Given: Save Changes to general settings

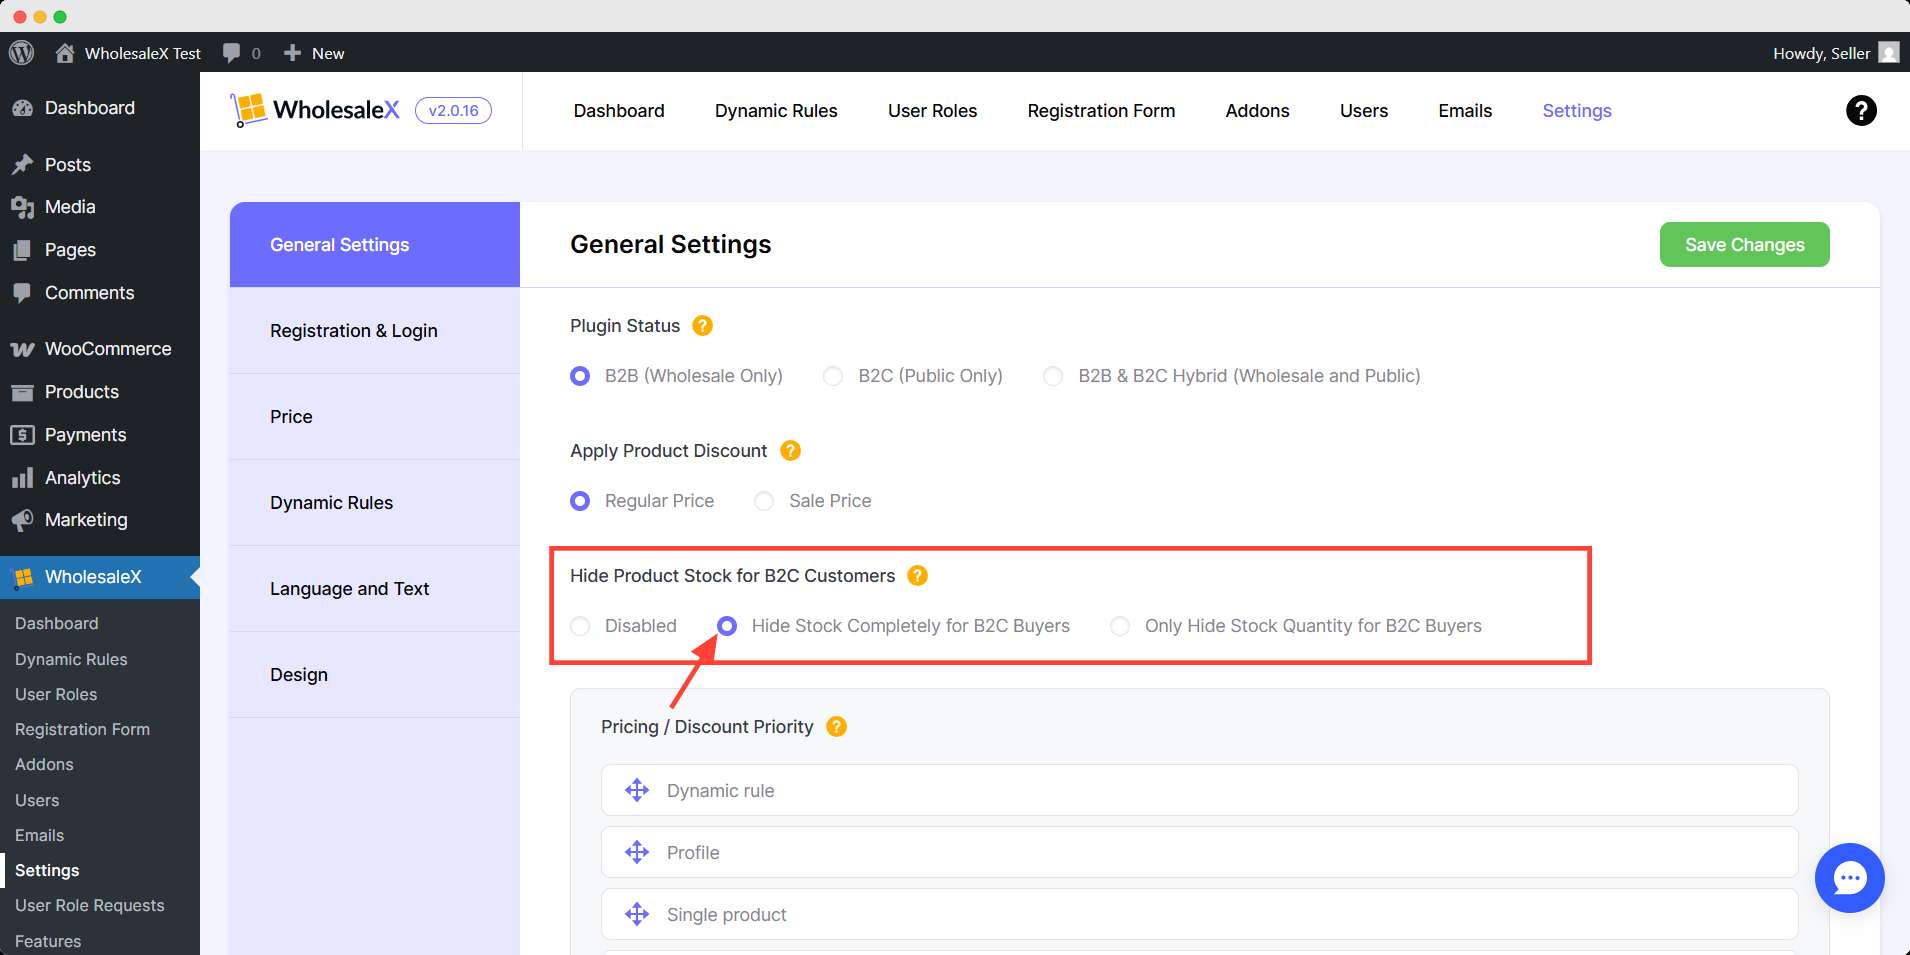Looking at the screenshot, I should point(1745,245).
